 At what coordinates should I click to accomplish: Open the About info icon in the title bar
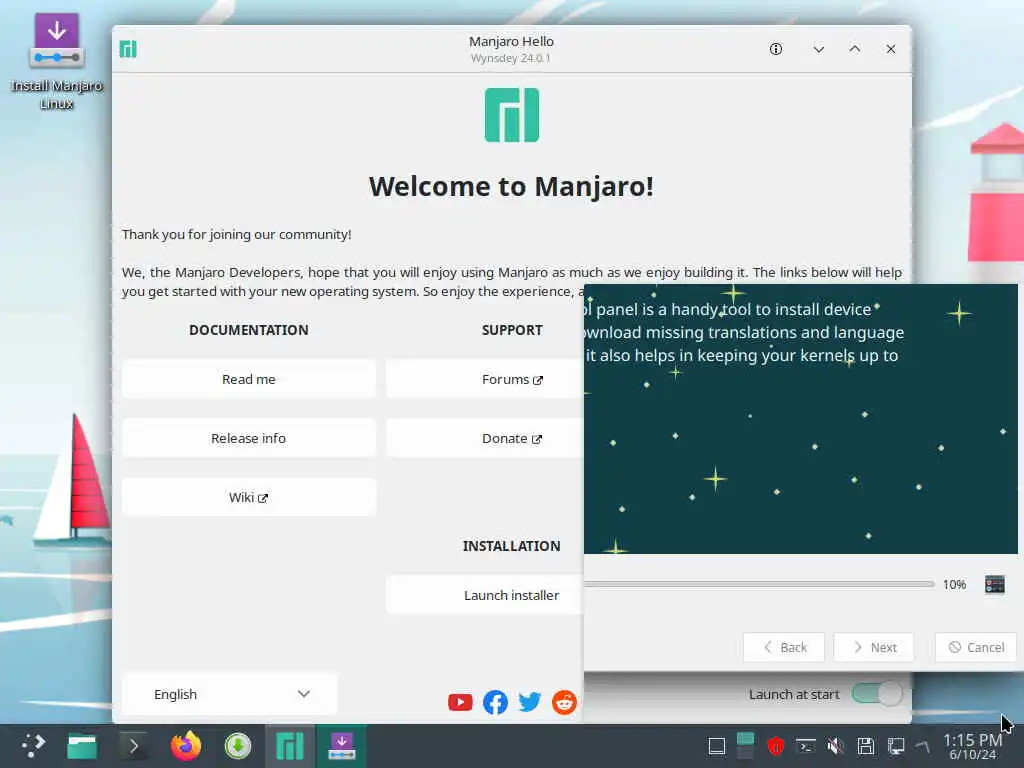pyautogui.click(x=776, y=49)
